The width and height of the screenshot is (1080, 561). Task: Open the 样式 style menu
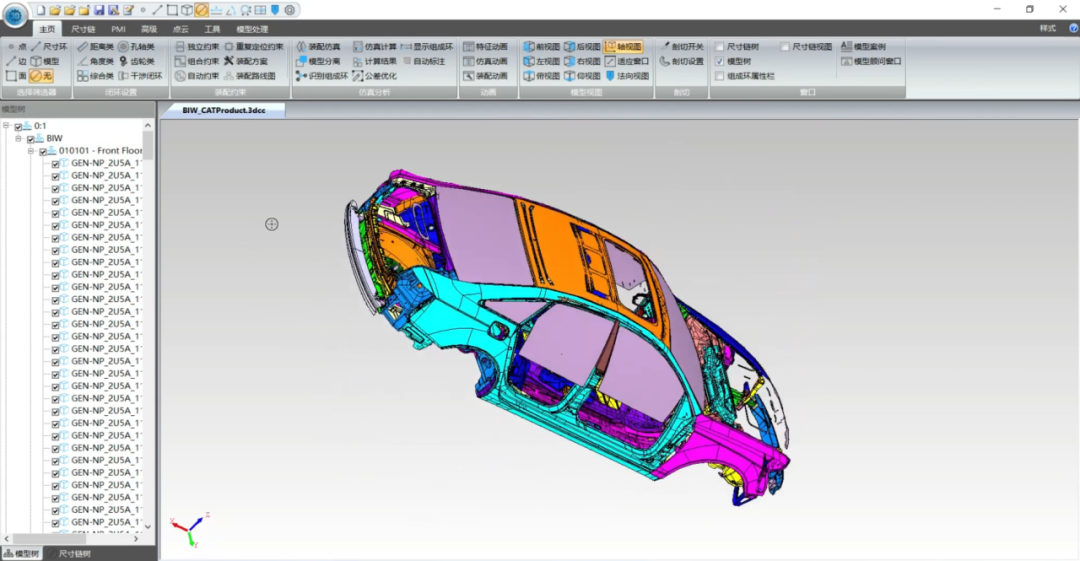click(1048, 28)
